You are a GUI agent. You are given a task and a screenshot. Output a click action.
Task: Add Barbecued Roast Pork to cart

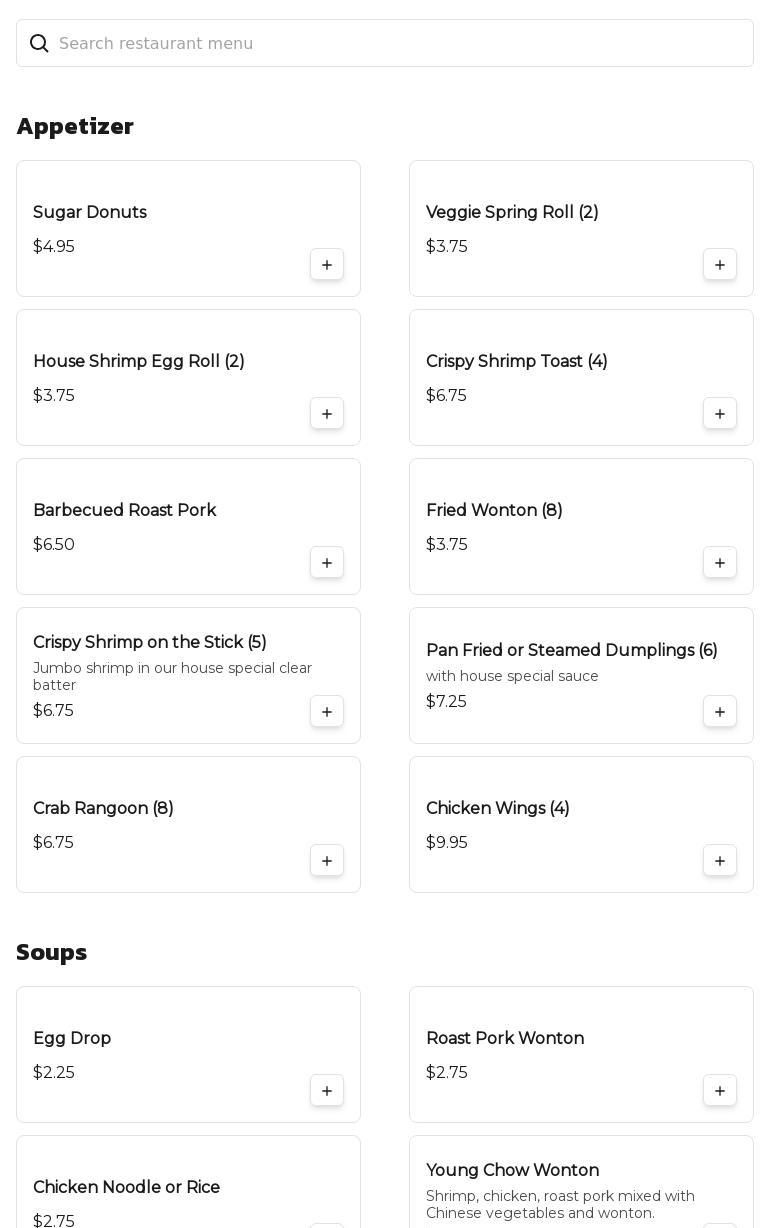[x=327, y=563]
